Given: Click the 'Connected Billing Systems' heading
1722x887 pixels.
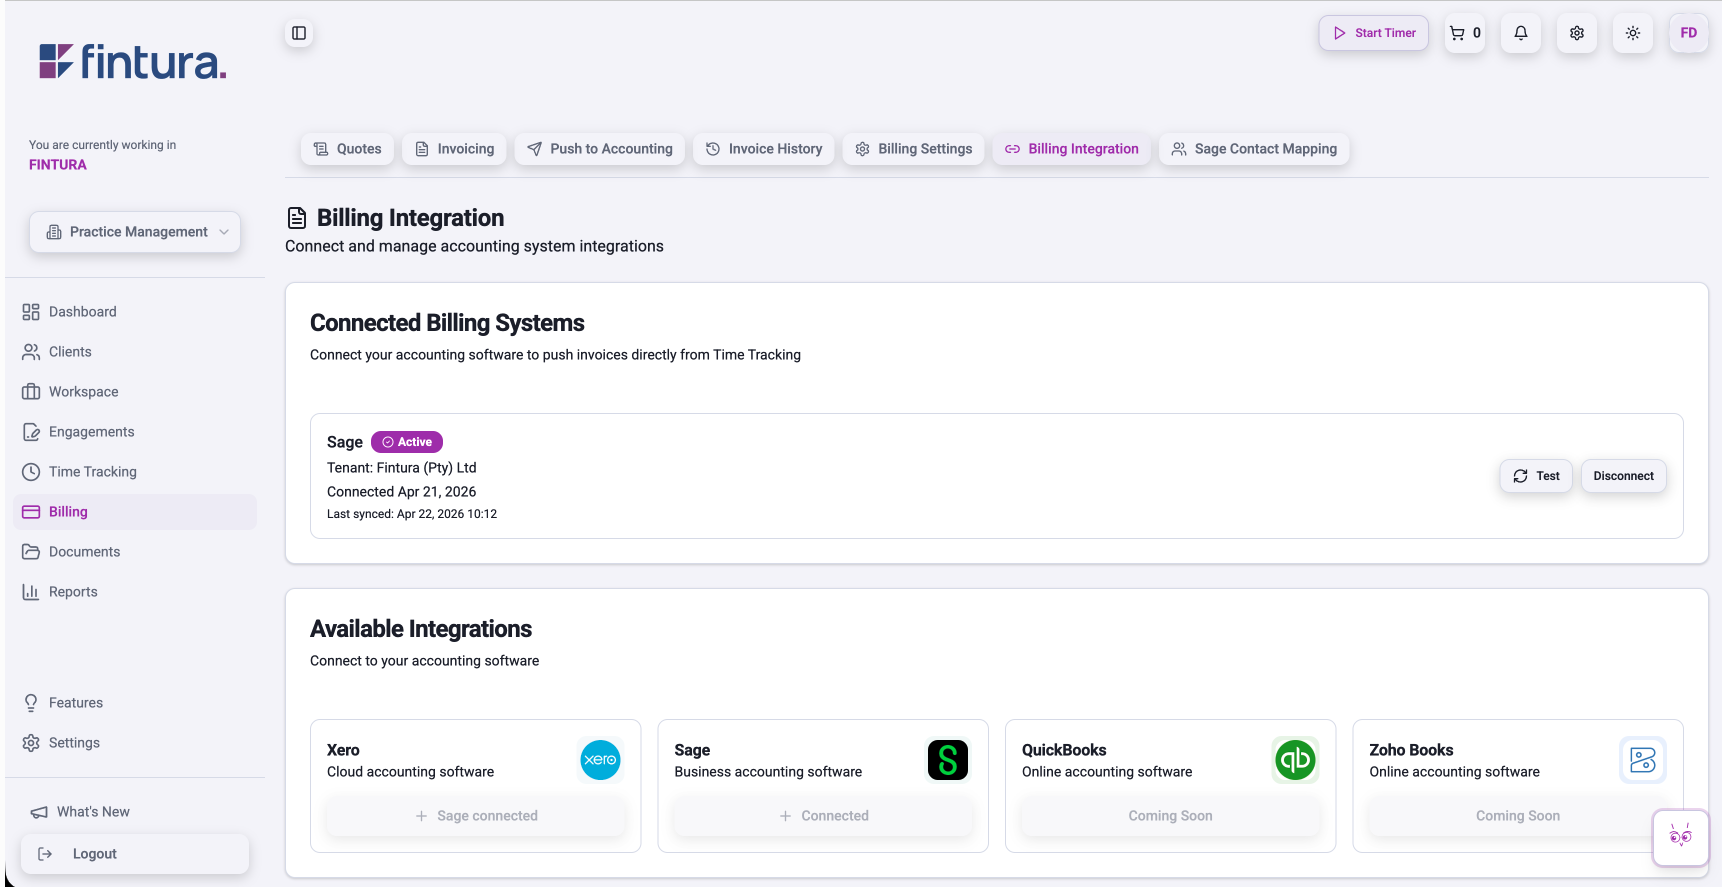Looking at the screenshot, I should click(x=447, y=323).
